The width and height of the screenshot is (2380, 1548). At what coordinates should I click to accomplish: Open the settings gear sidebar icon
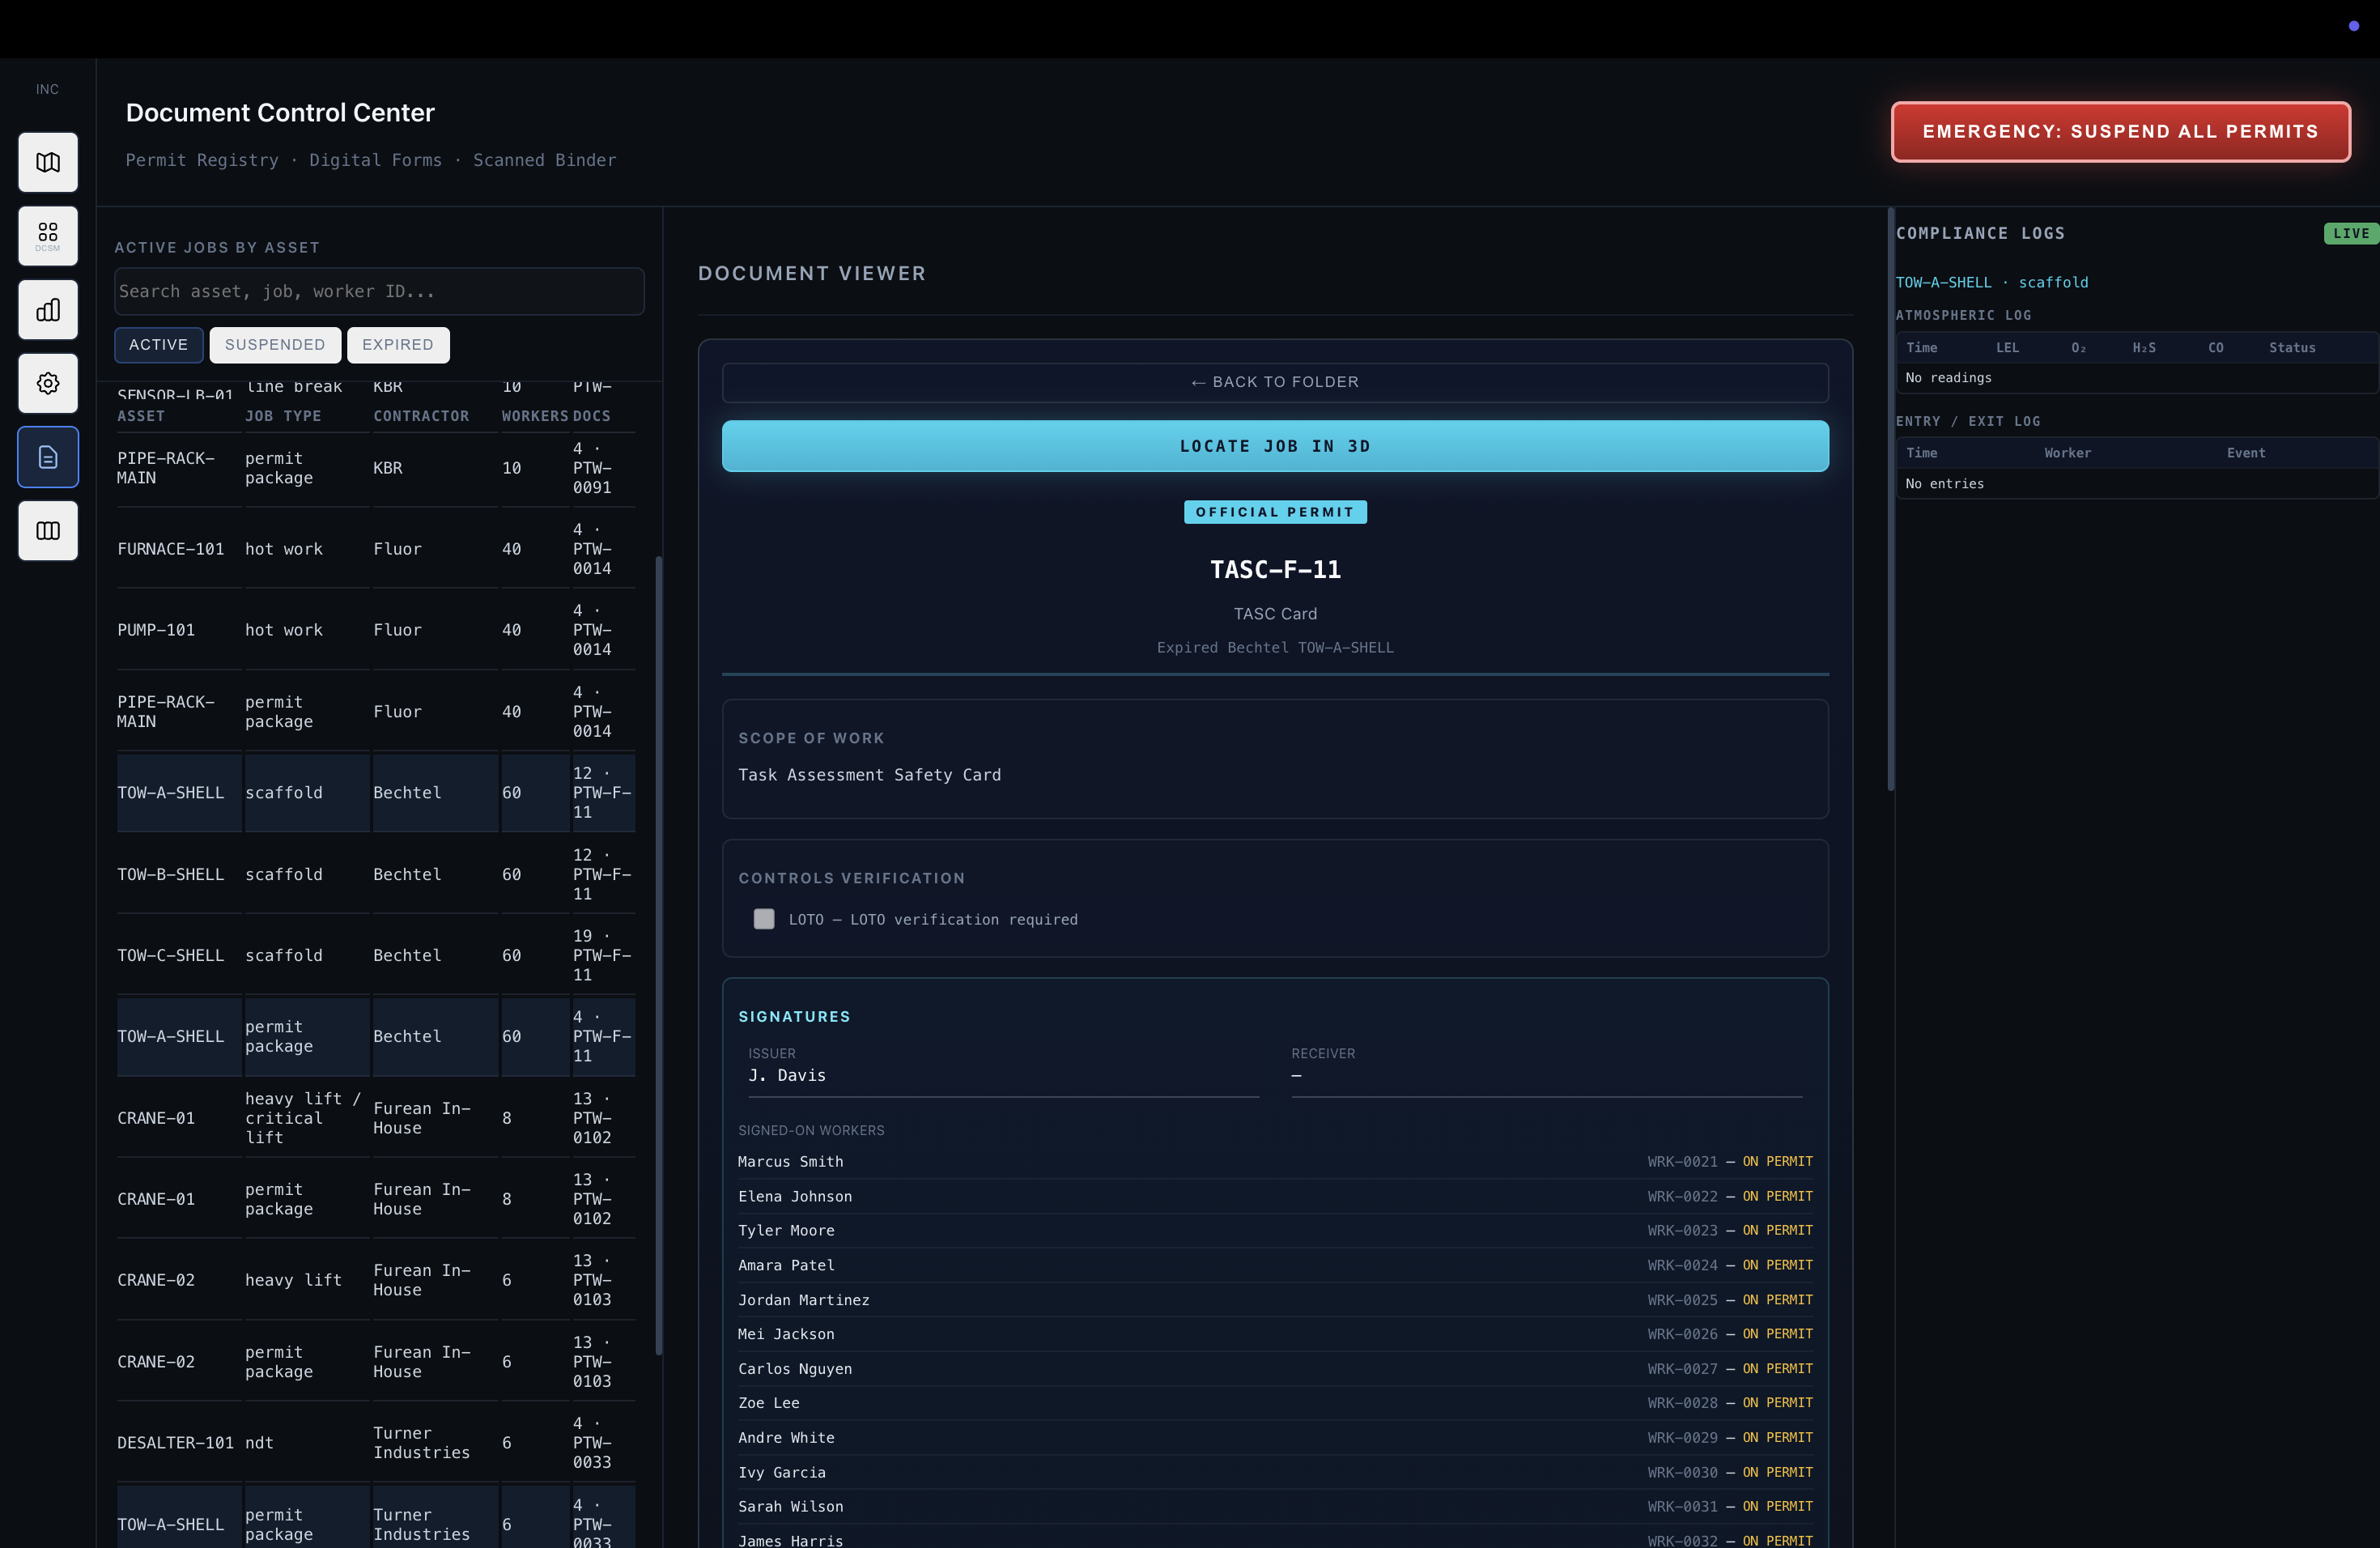click(48, 383)
